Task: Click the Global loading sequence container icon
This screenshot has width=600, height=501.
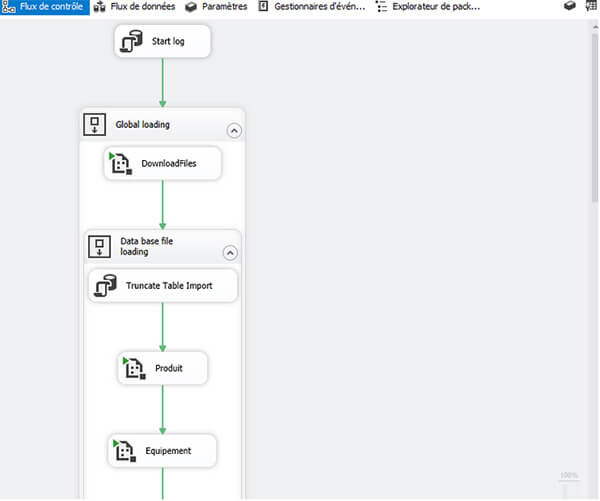Action: 94,126
